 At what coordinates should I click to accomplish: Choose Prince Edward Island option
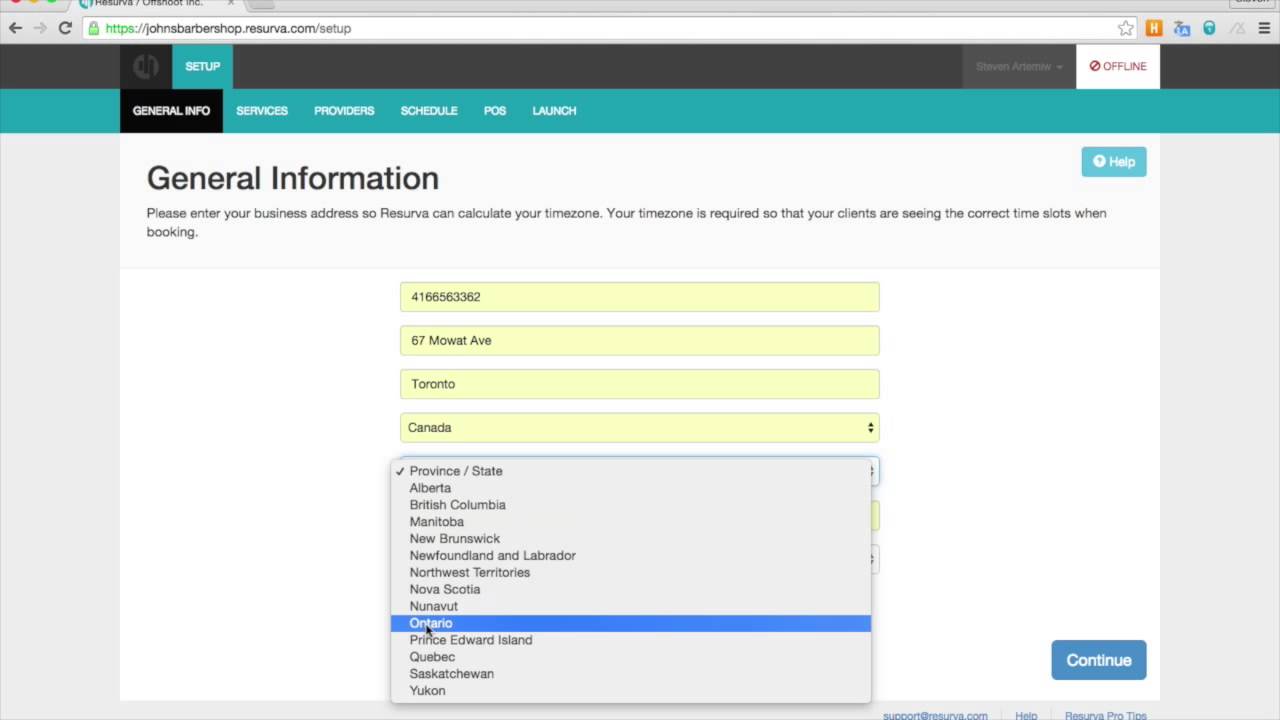click(631, 640)
